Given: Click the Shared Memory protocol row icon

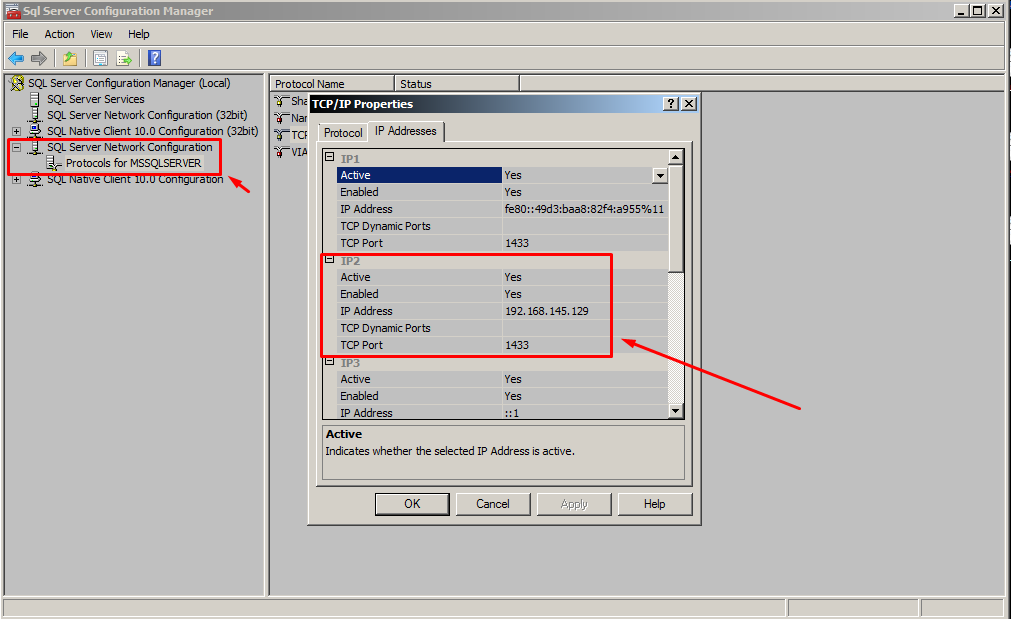Looking at the screenshot, I should (281, 101).
